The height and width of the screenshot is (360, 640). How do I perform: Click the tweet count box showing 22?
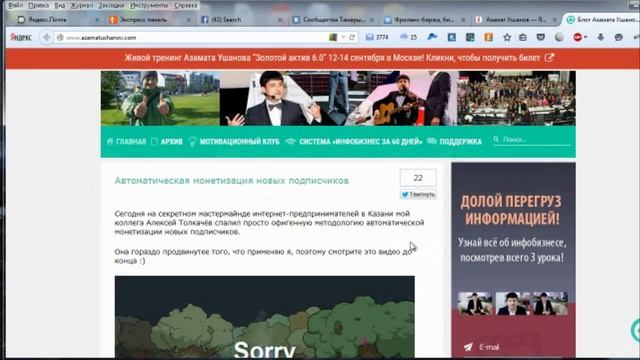(x=418, y=178)
